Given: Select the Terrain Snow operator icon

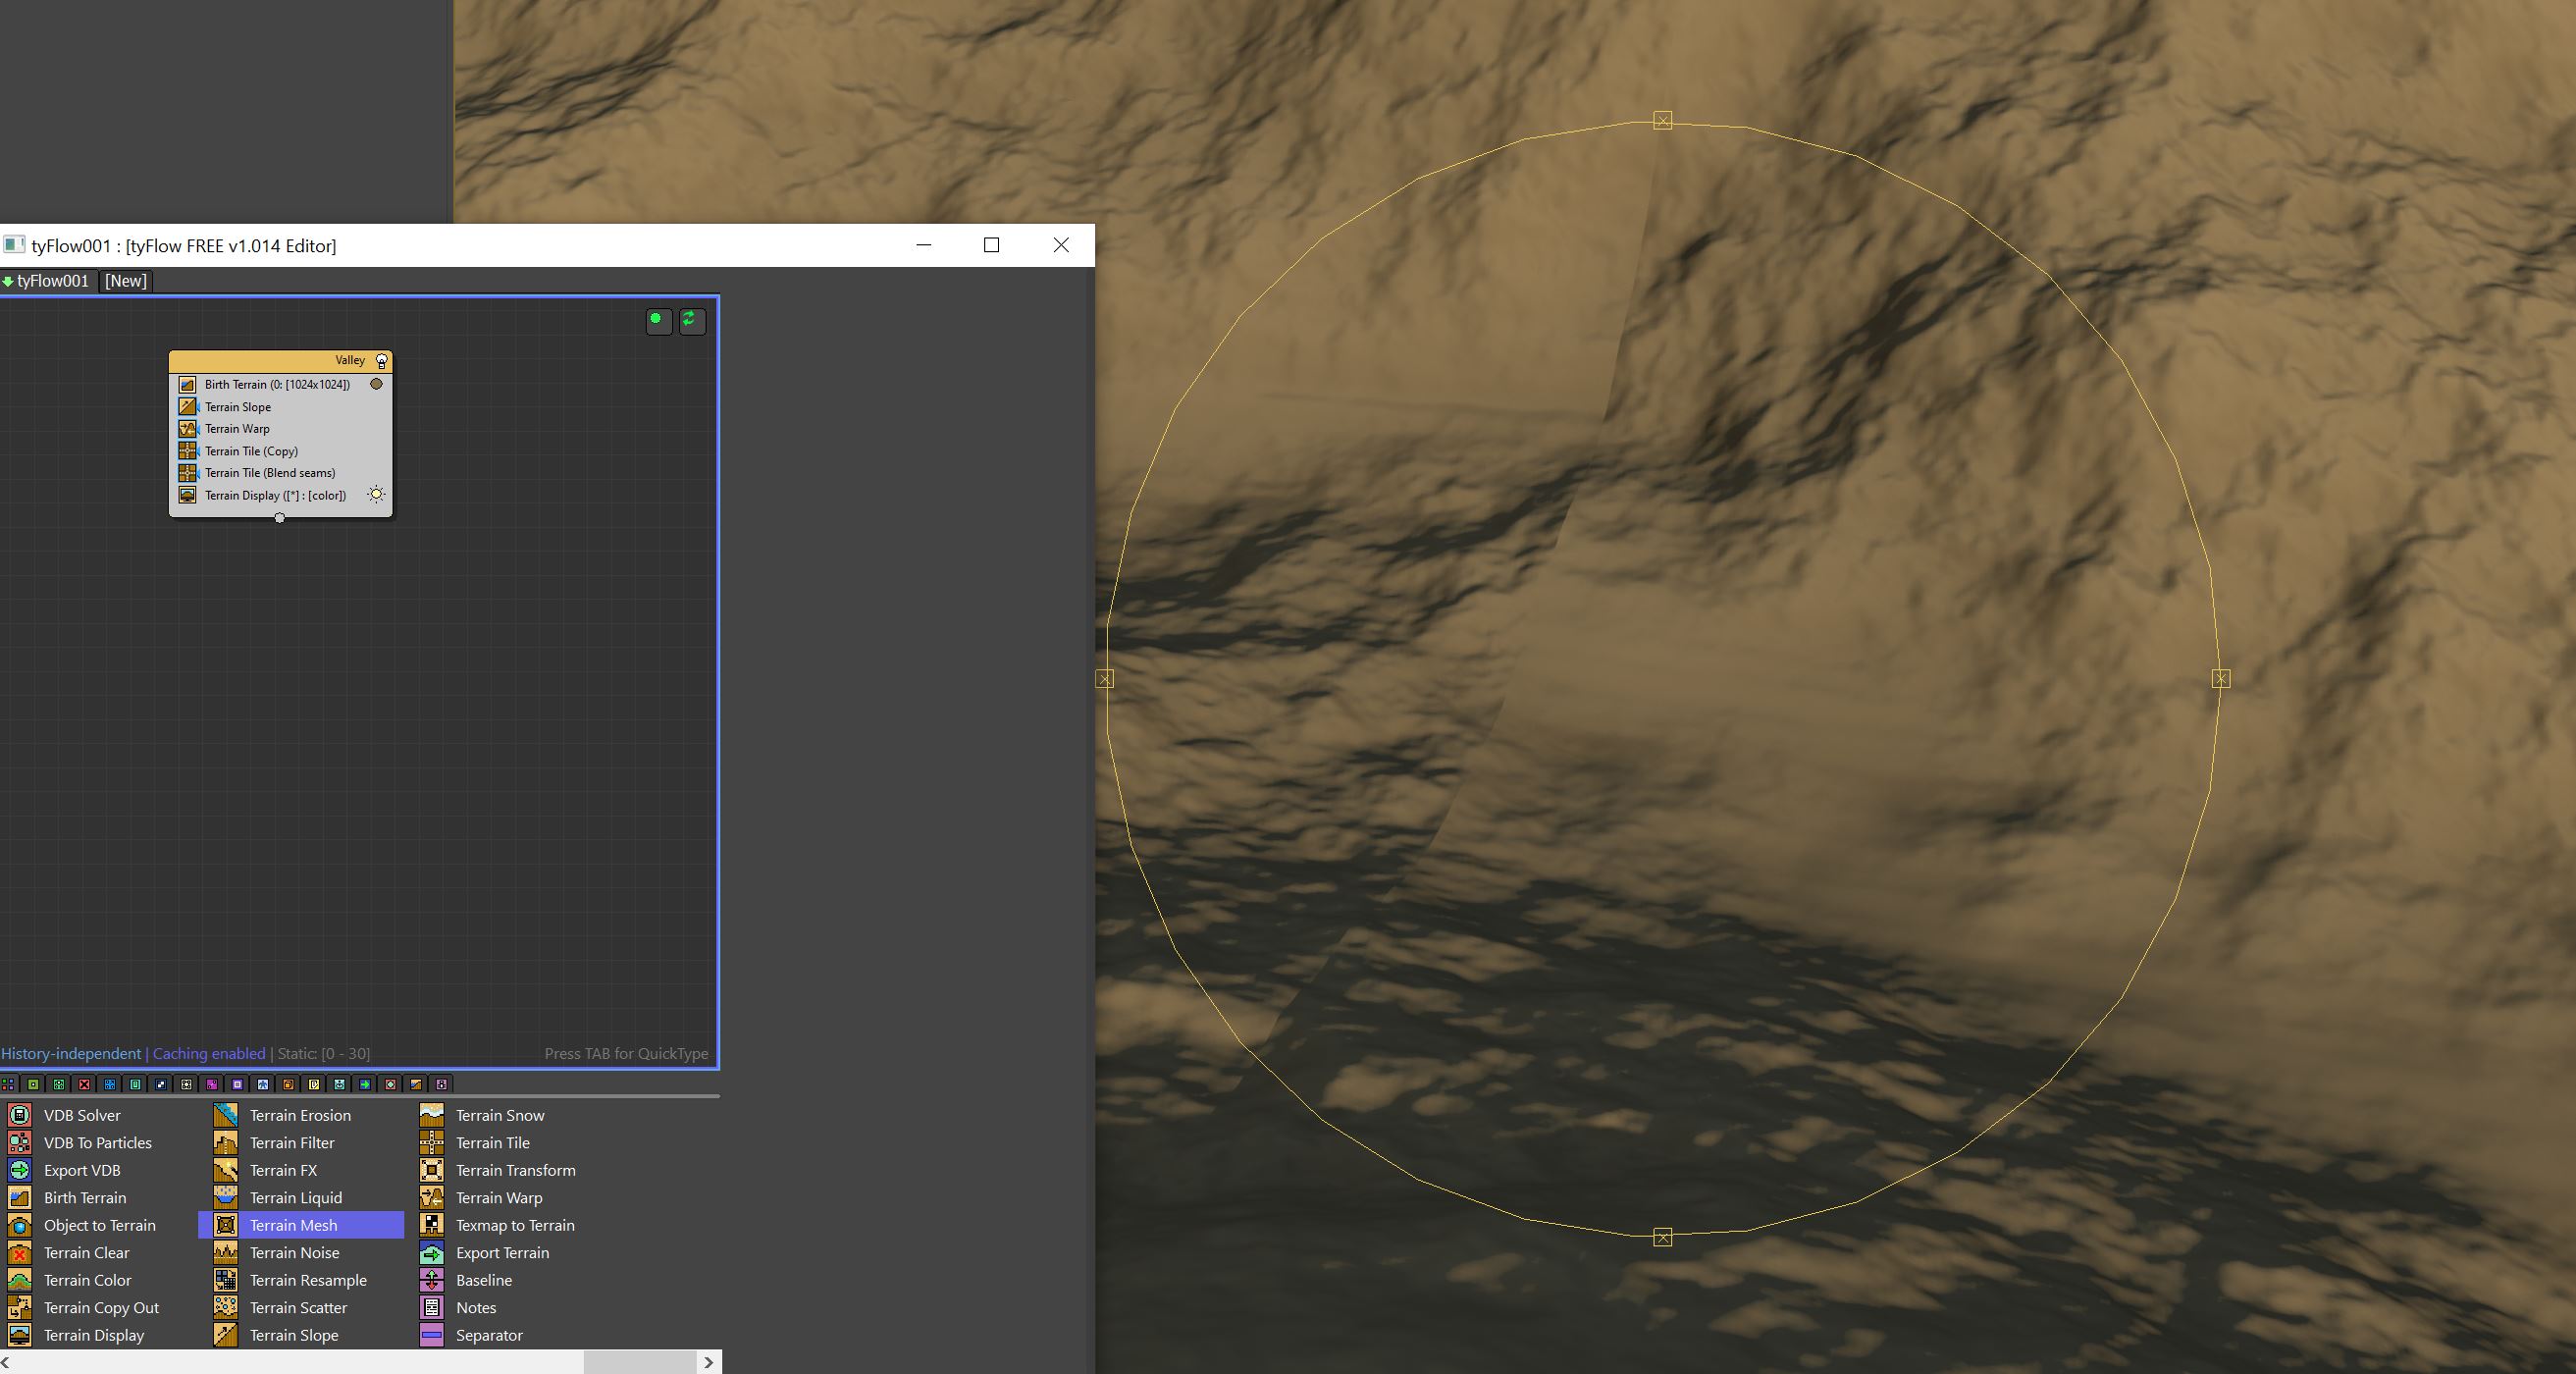Looking at the screenshot, I should 432,1115.
